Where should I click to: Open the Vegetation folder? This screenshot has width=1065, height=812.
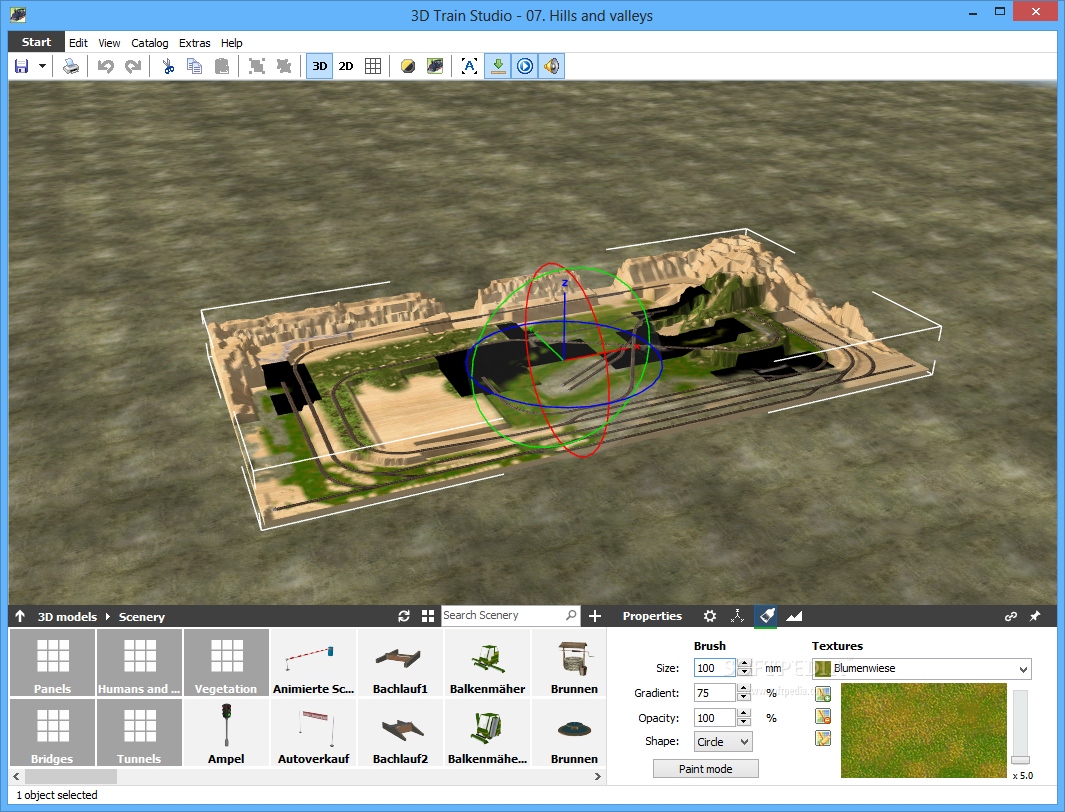coord(226,663)
